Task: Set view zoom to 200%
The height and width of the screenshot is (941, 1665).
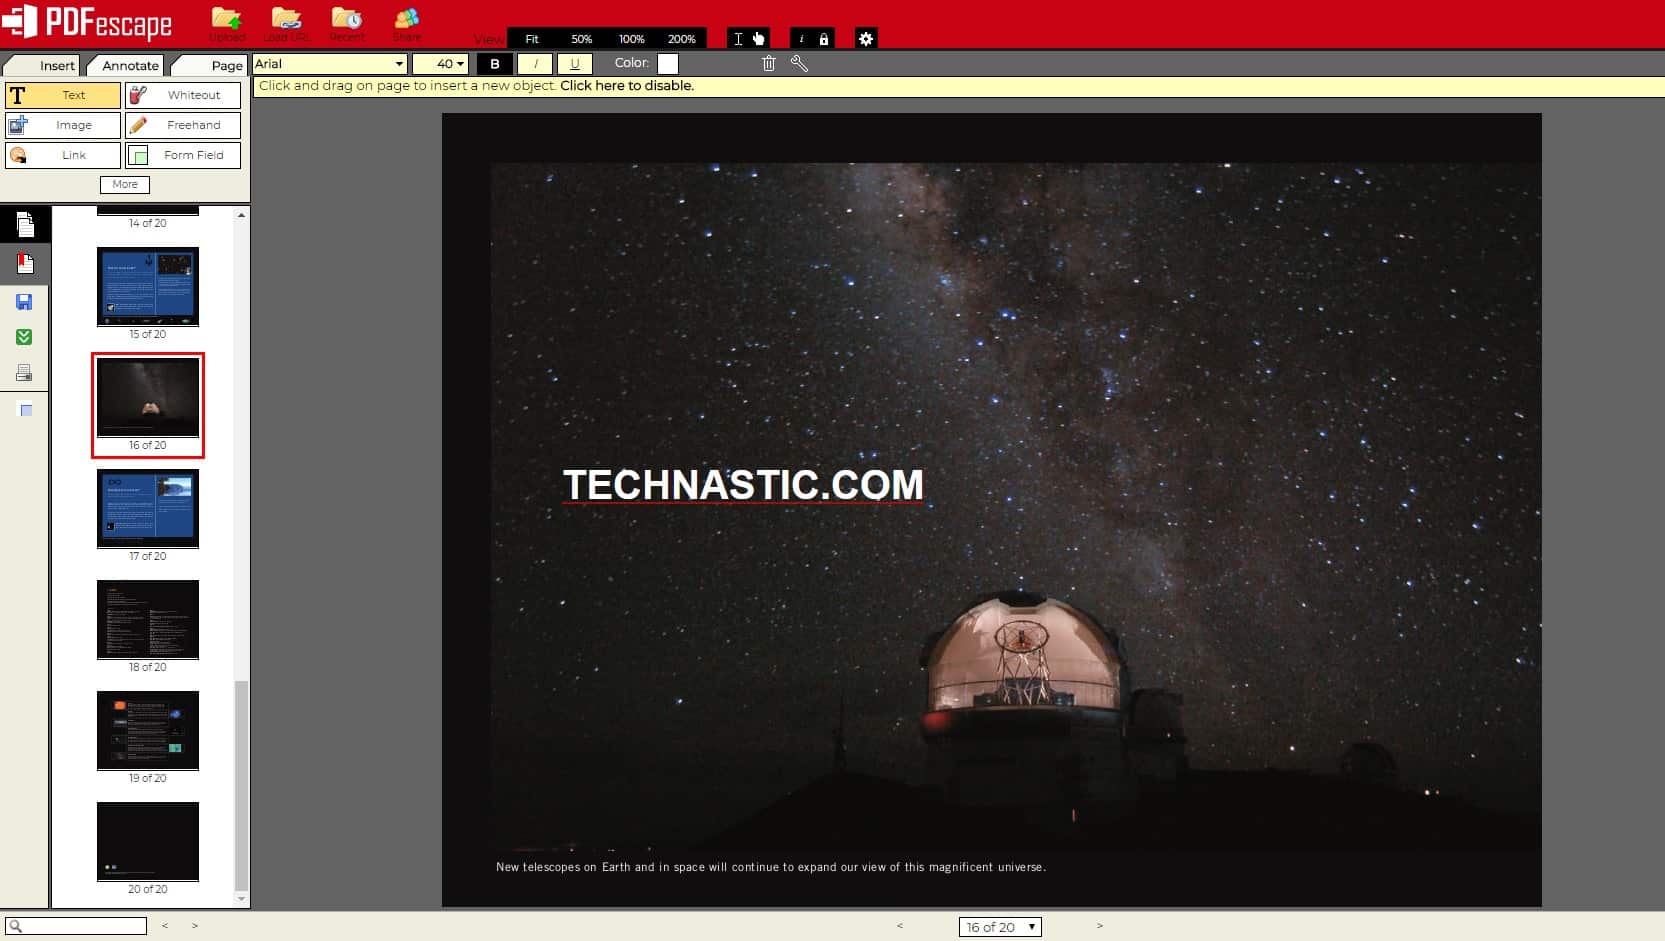Action: [x=681, y=39]
